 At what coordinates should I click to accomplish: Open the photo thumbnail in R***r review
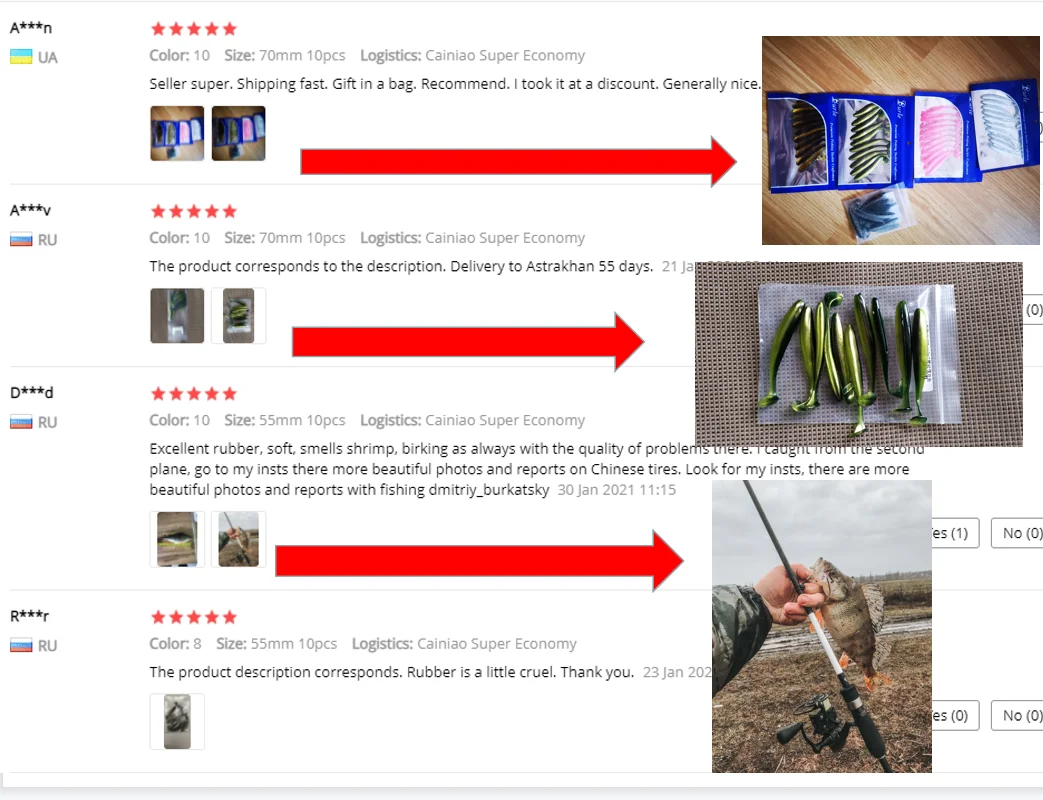point(177,722)
